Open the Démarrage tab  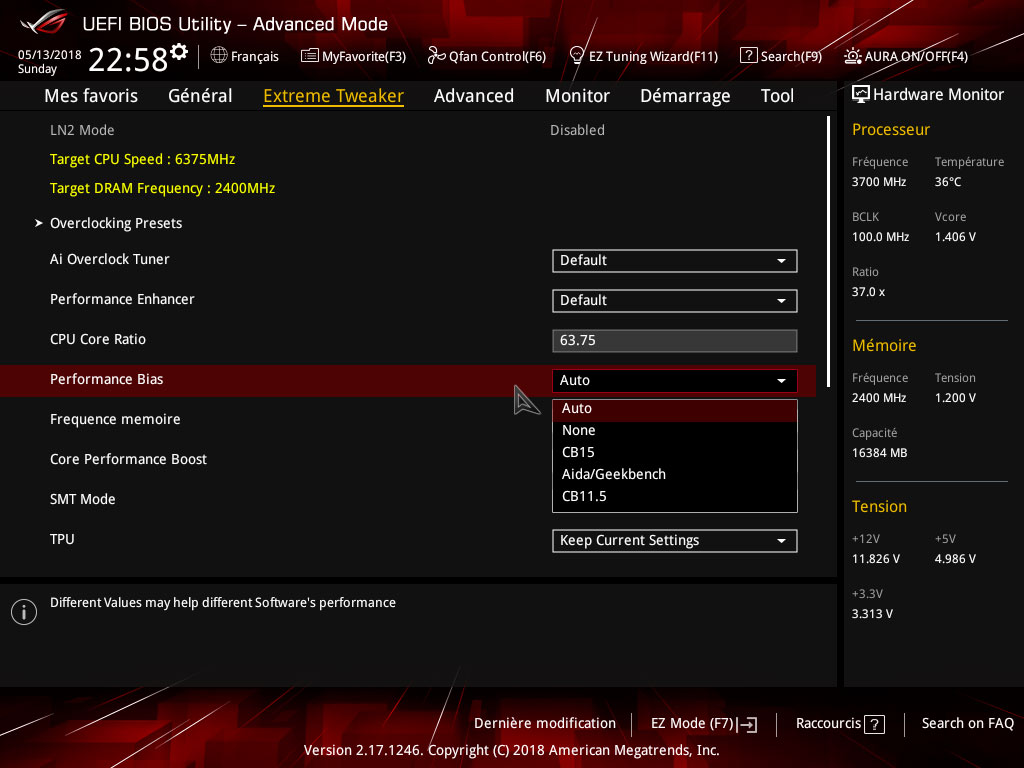pos(685,96)
